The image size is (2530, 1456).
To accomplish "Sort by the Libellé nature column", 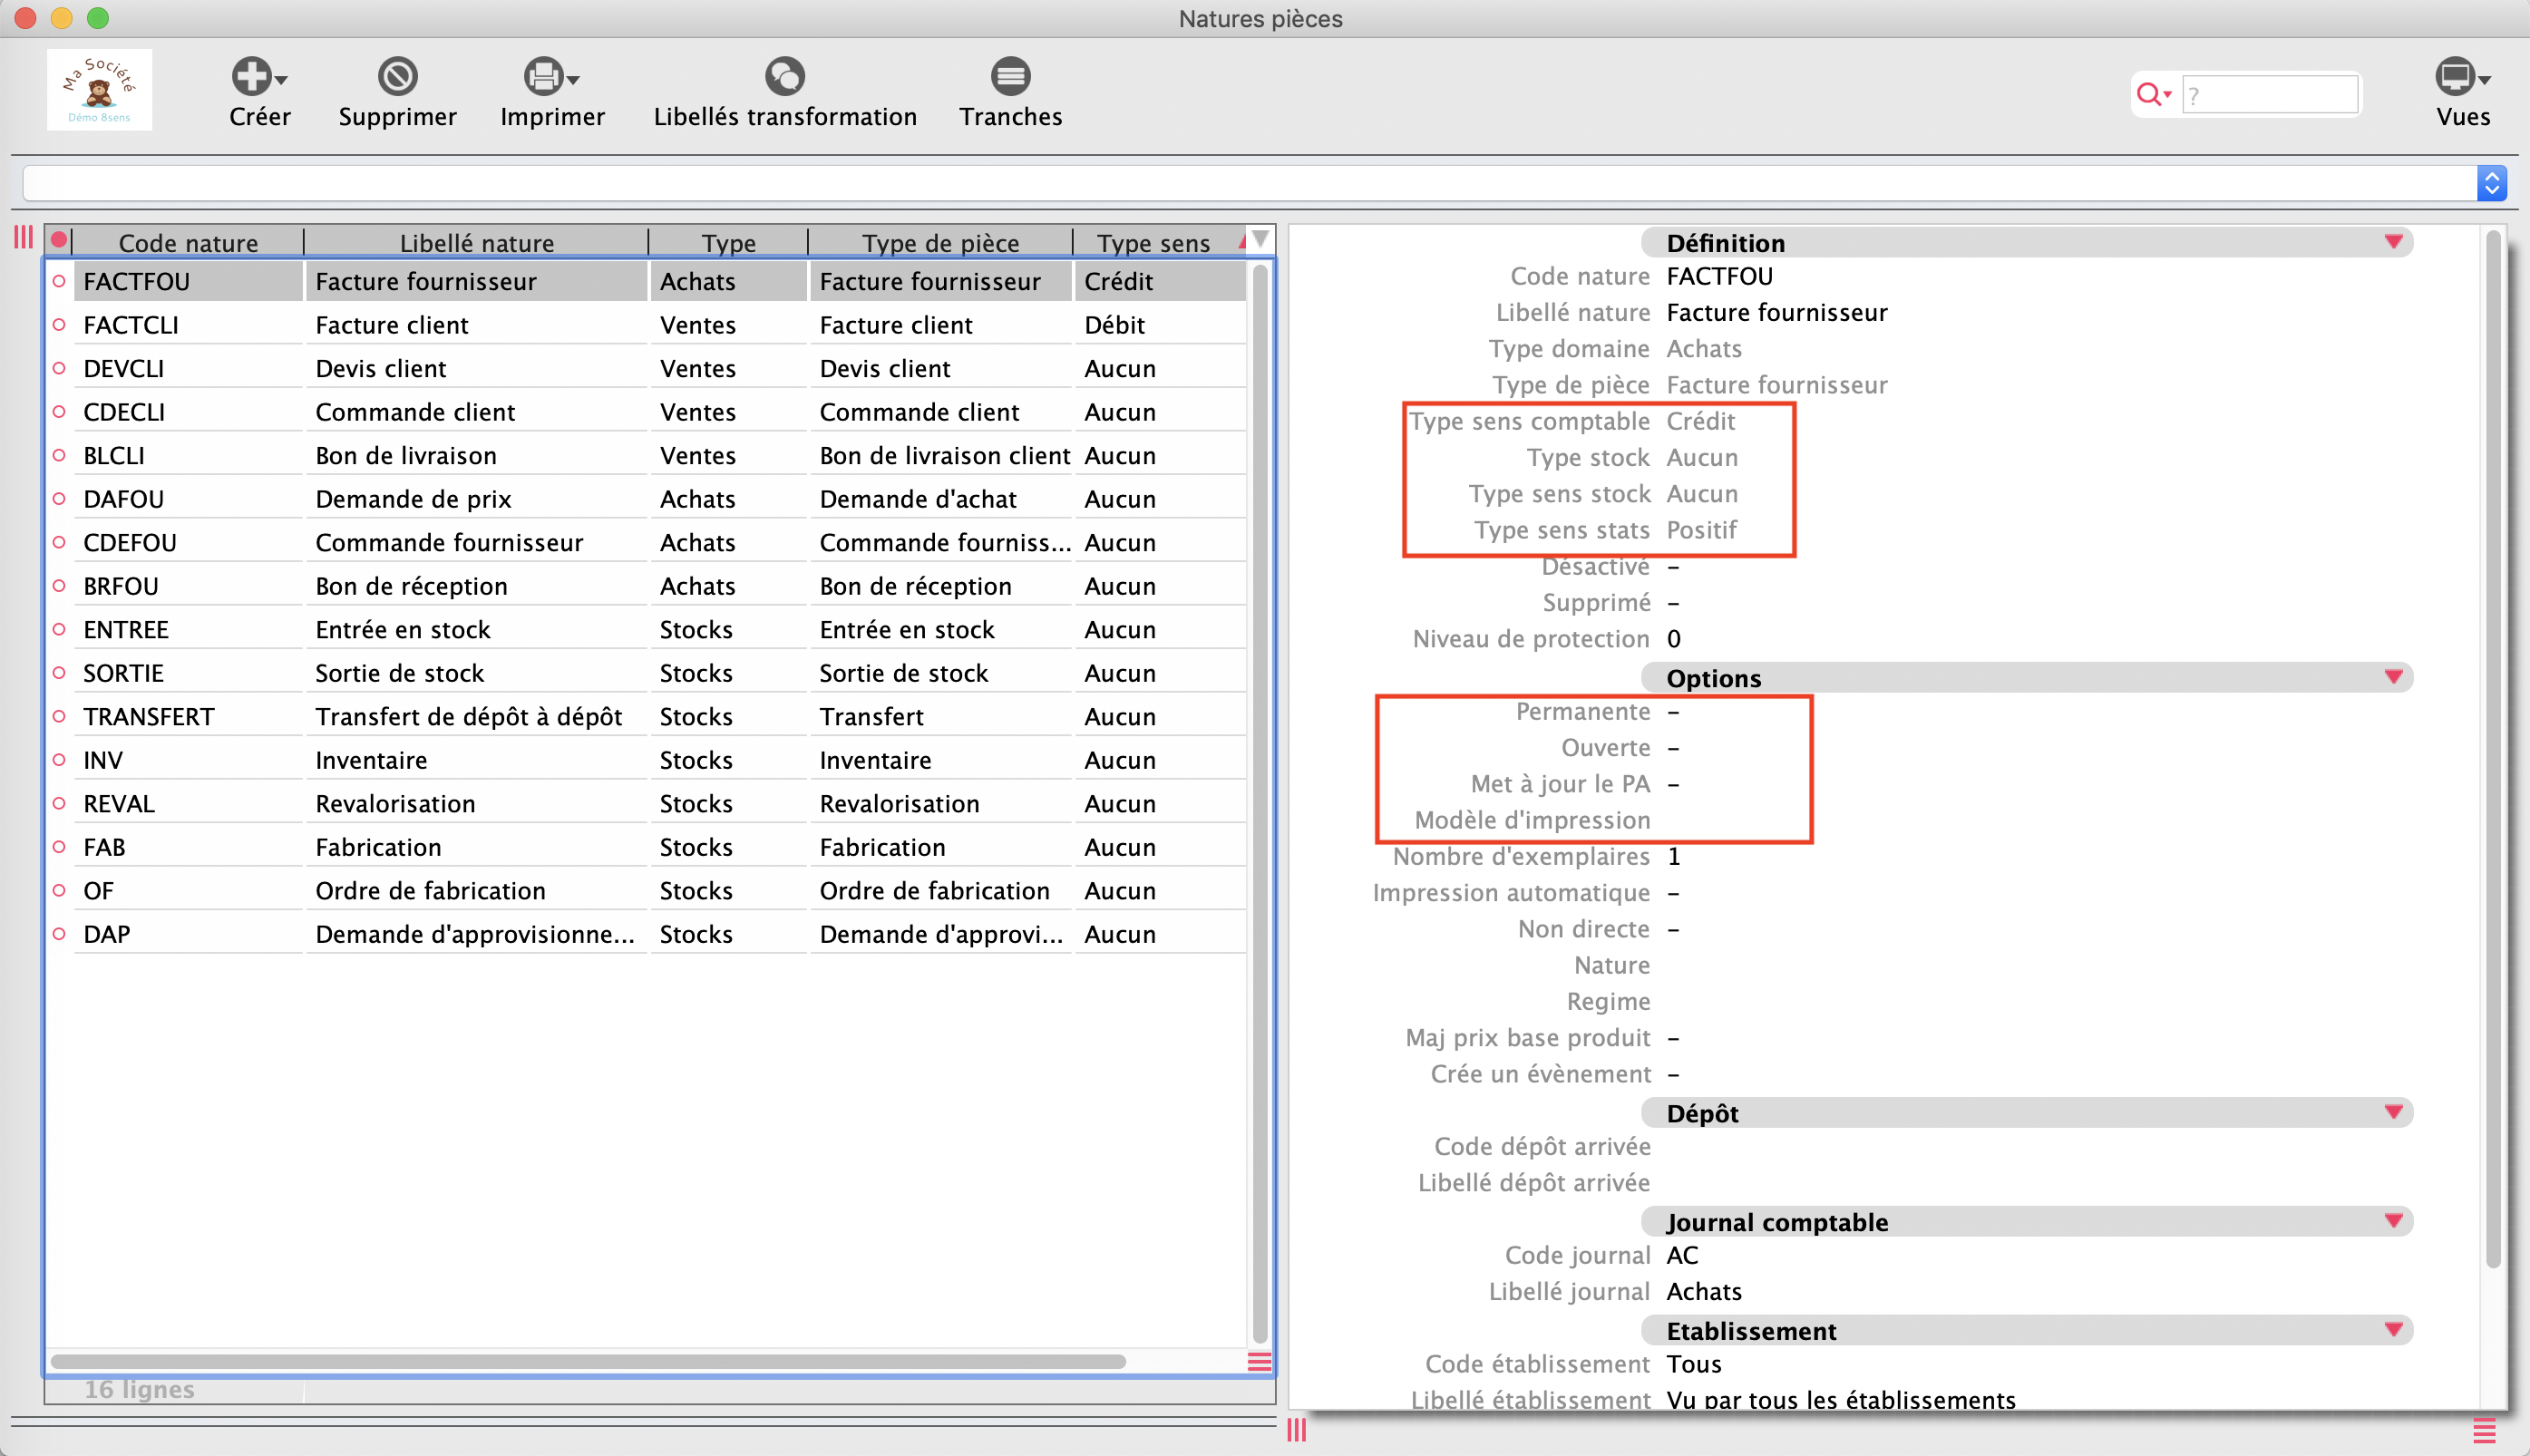I will [x=476, y=242].
